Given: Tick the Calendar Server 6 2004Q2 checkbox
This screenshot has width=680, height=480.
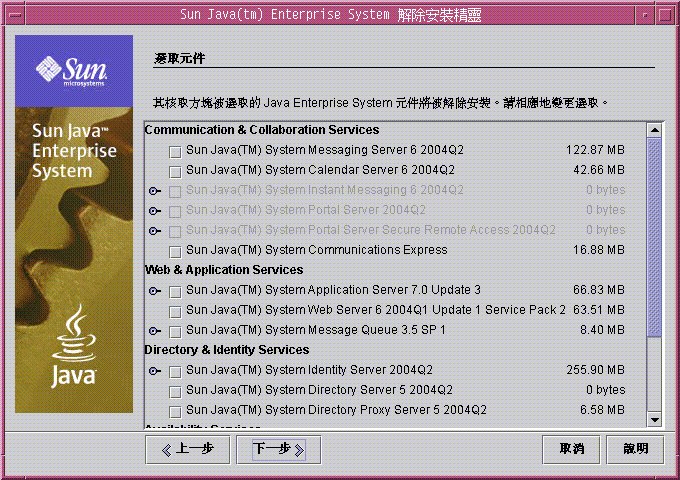Looking at the screenshot, I should click(x=175, y=172).
